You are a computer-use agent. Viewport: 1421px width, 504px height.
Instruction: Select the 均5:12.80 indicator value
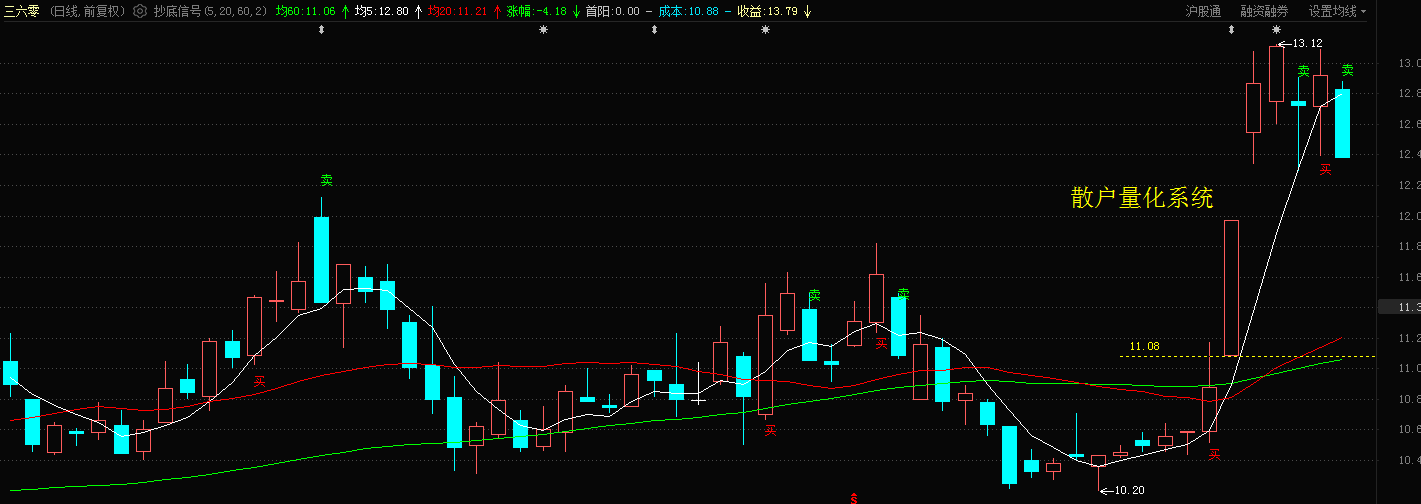[382, 12]
